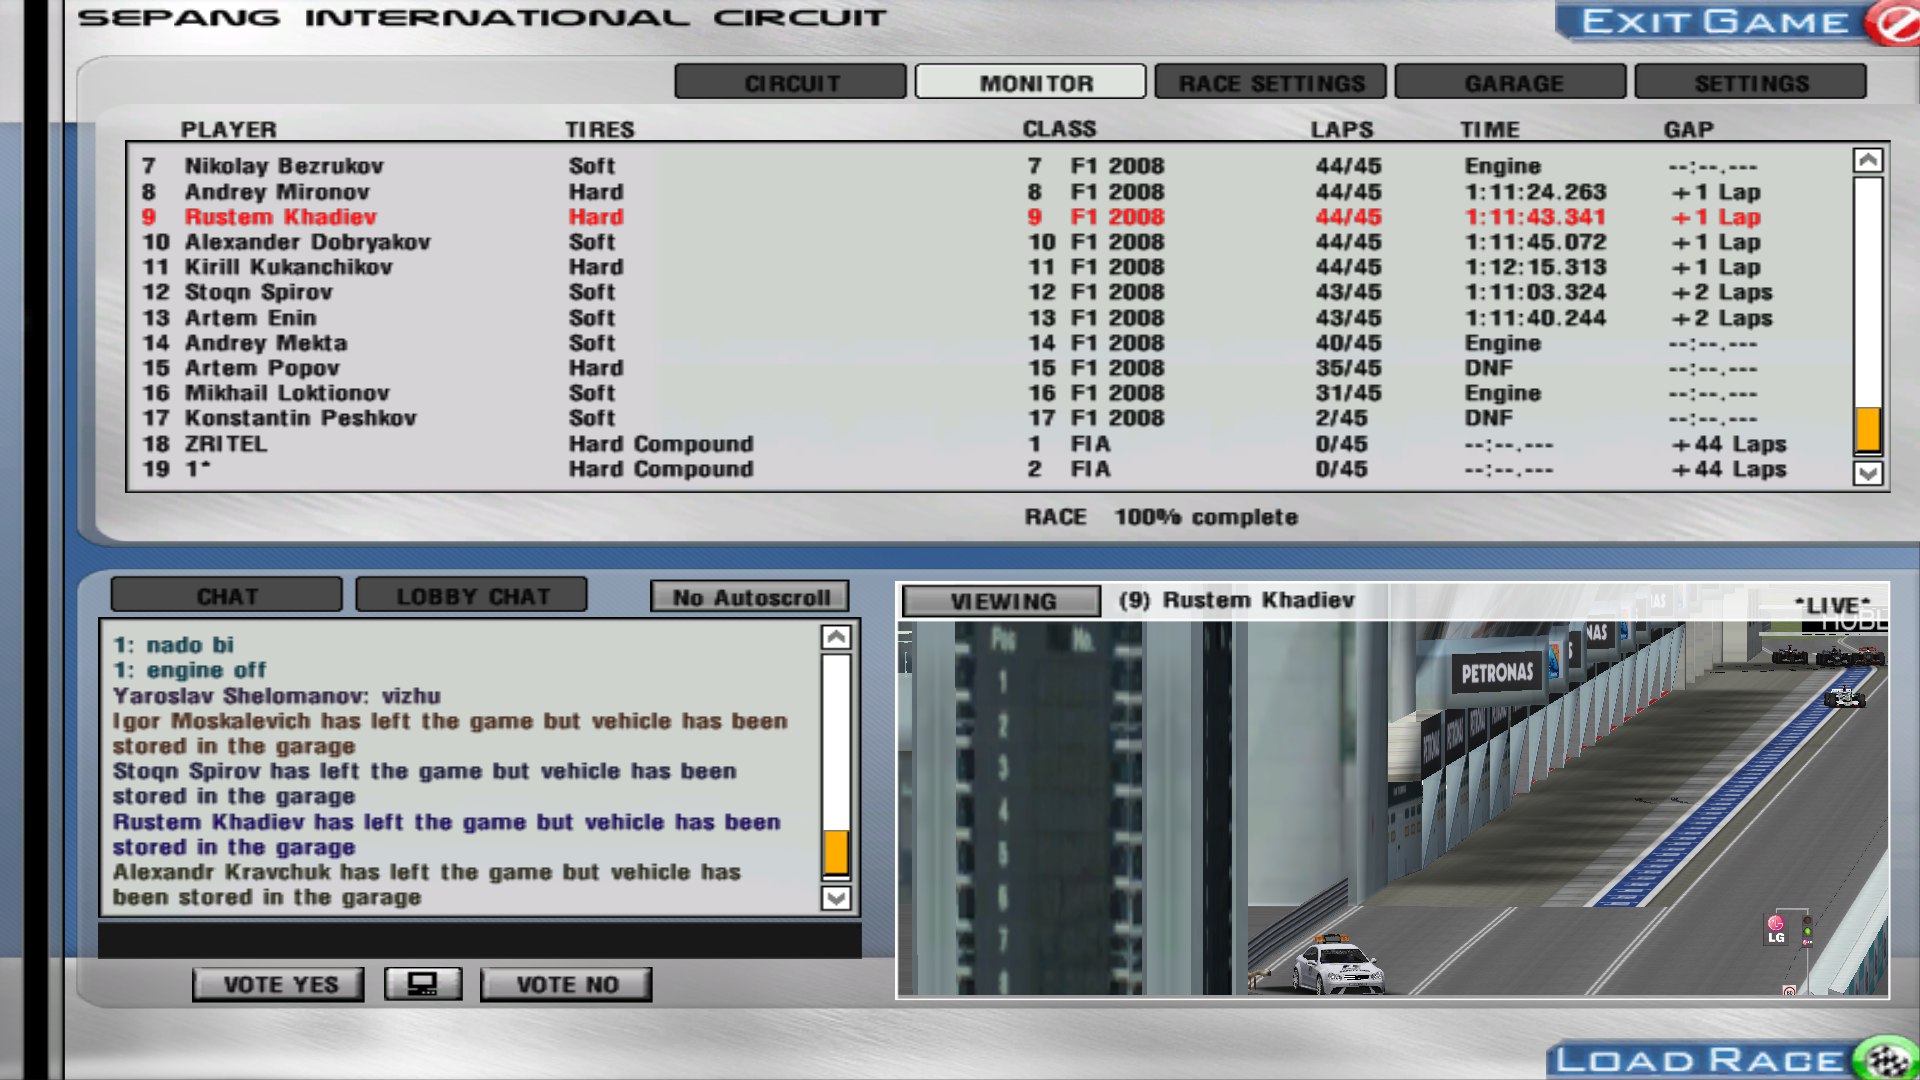Click the chat orange scrollbar thumb
Screen dimensions: 1920x1080
[x=836, y=852]
